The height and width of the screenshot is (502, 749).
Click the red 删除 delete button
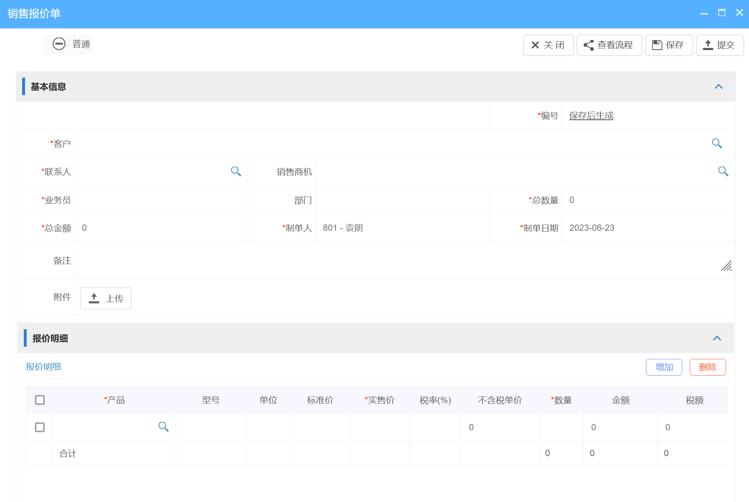pyautogui.click(x=707, y=367)
